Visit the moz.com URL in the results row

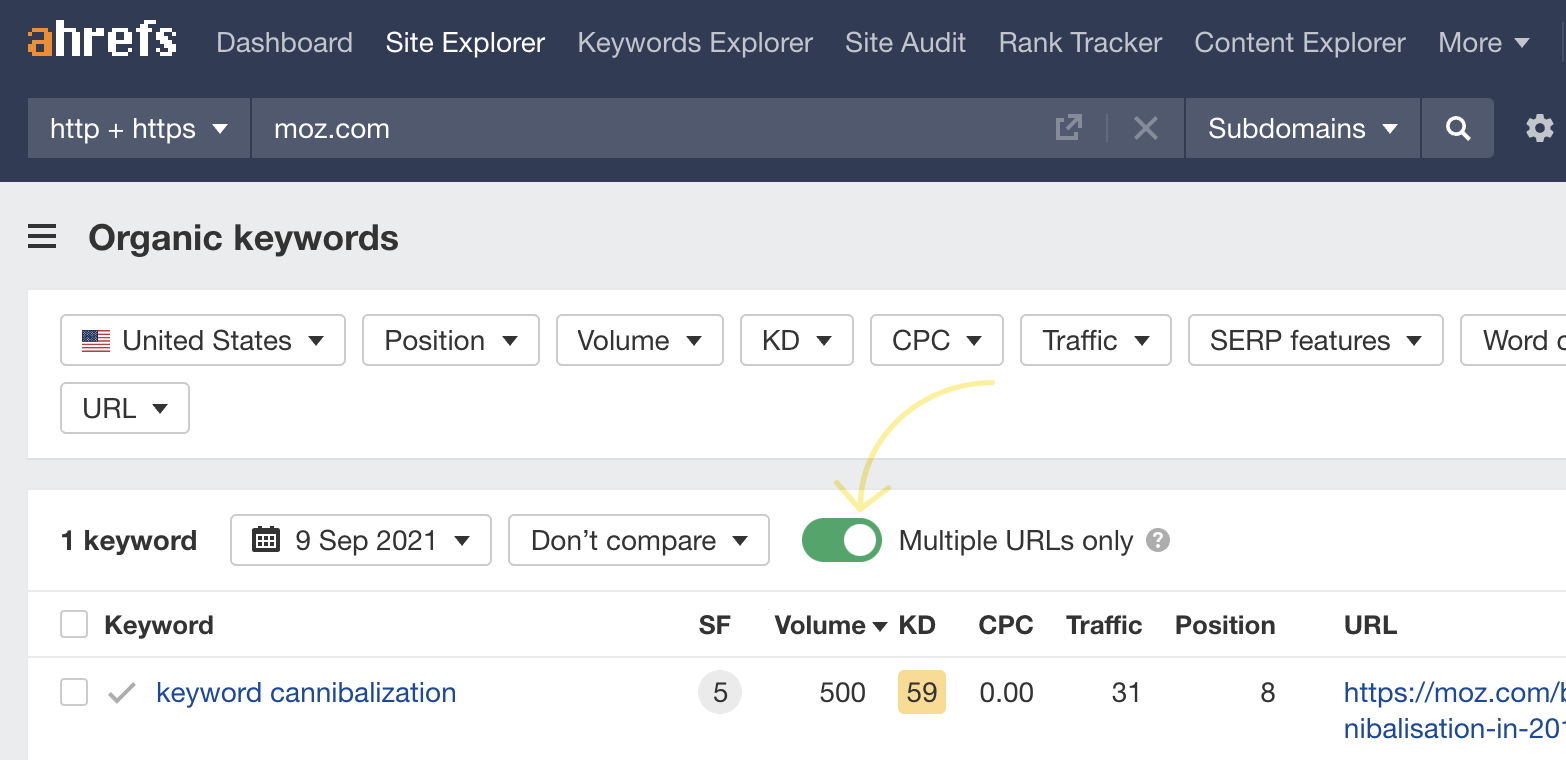point(1452,692)
